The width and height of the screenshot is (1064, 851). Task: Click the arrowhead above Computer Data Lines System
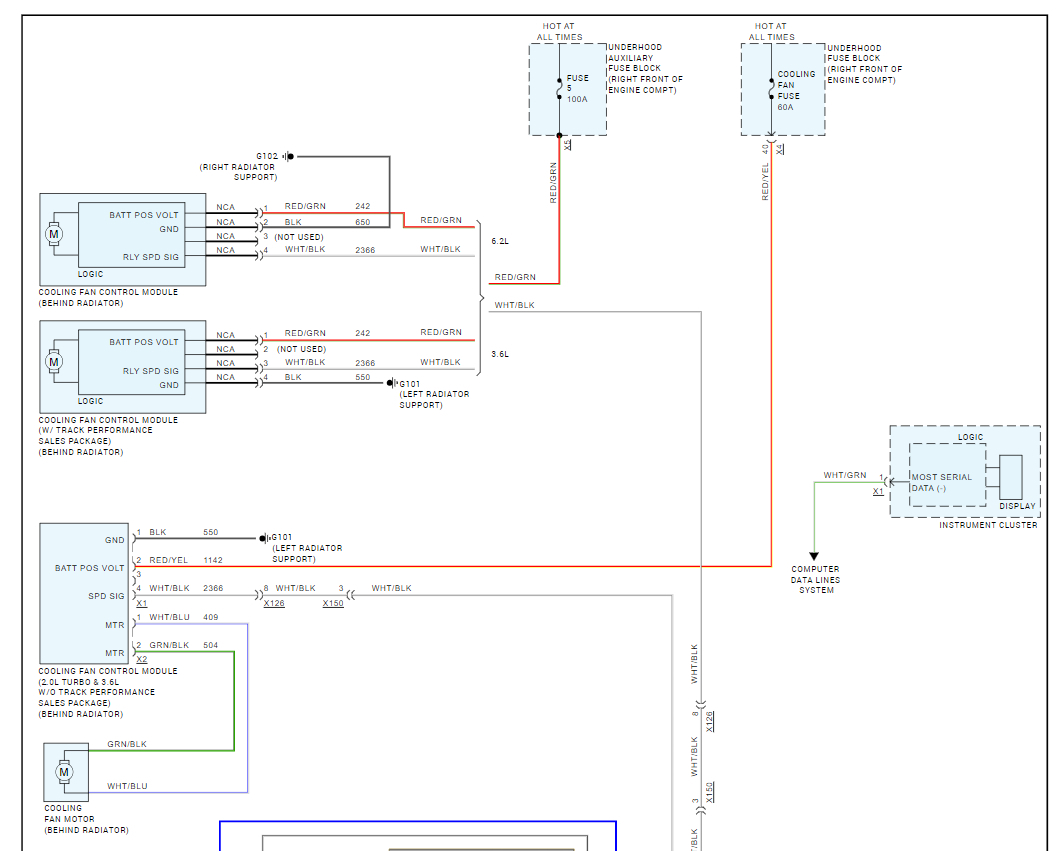pyautogui.click(x=814, y=556)
